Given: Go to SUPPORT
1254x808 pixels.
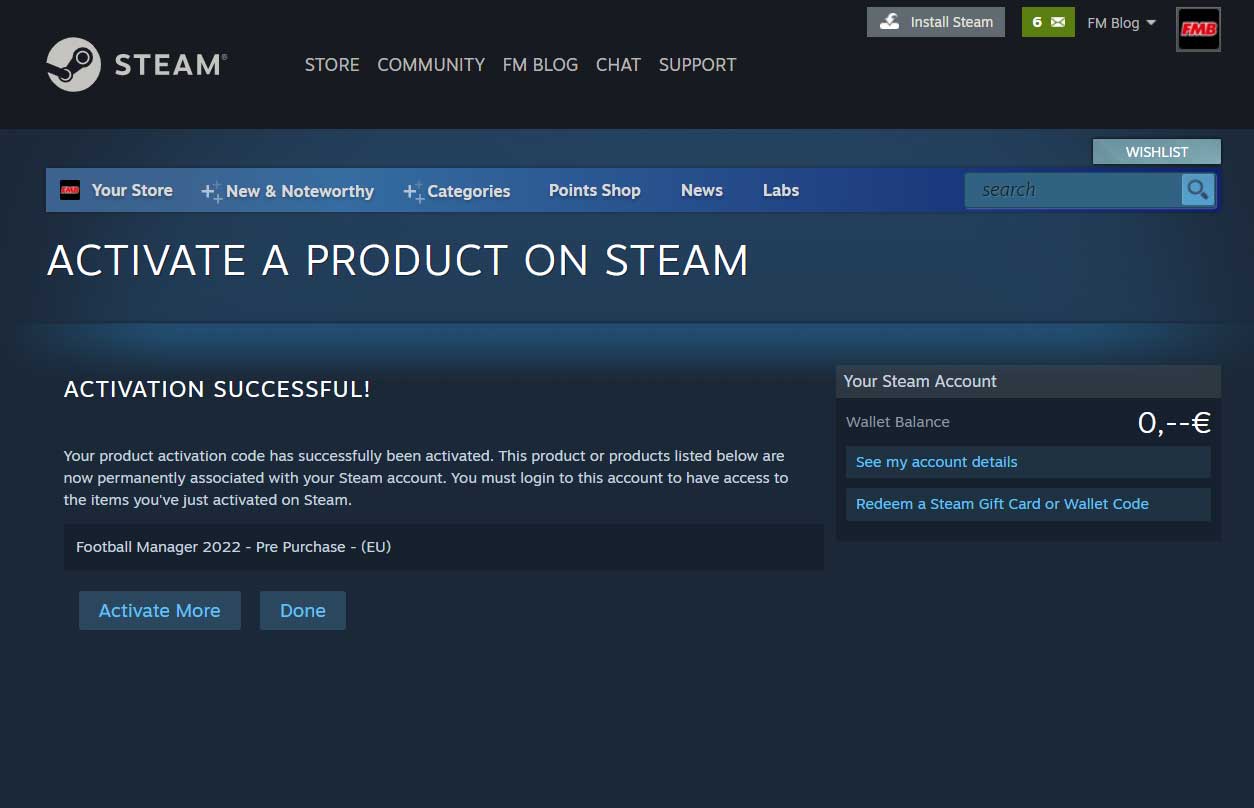Looking at the screenshot, I should (697, 65).
